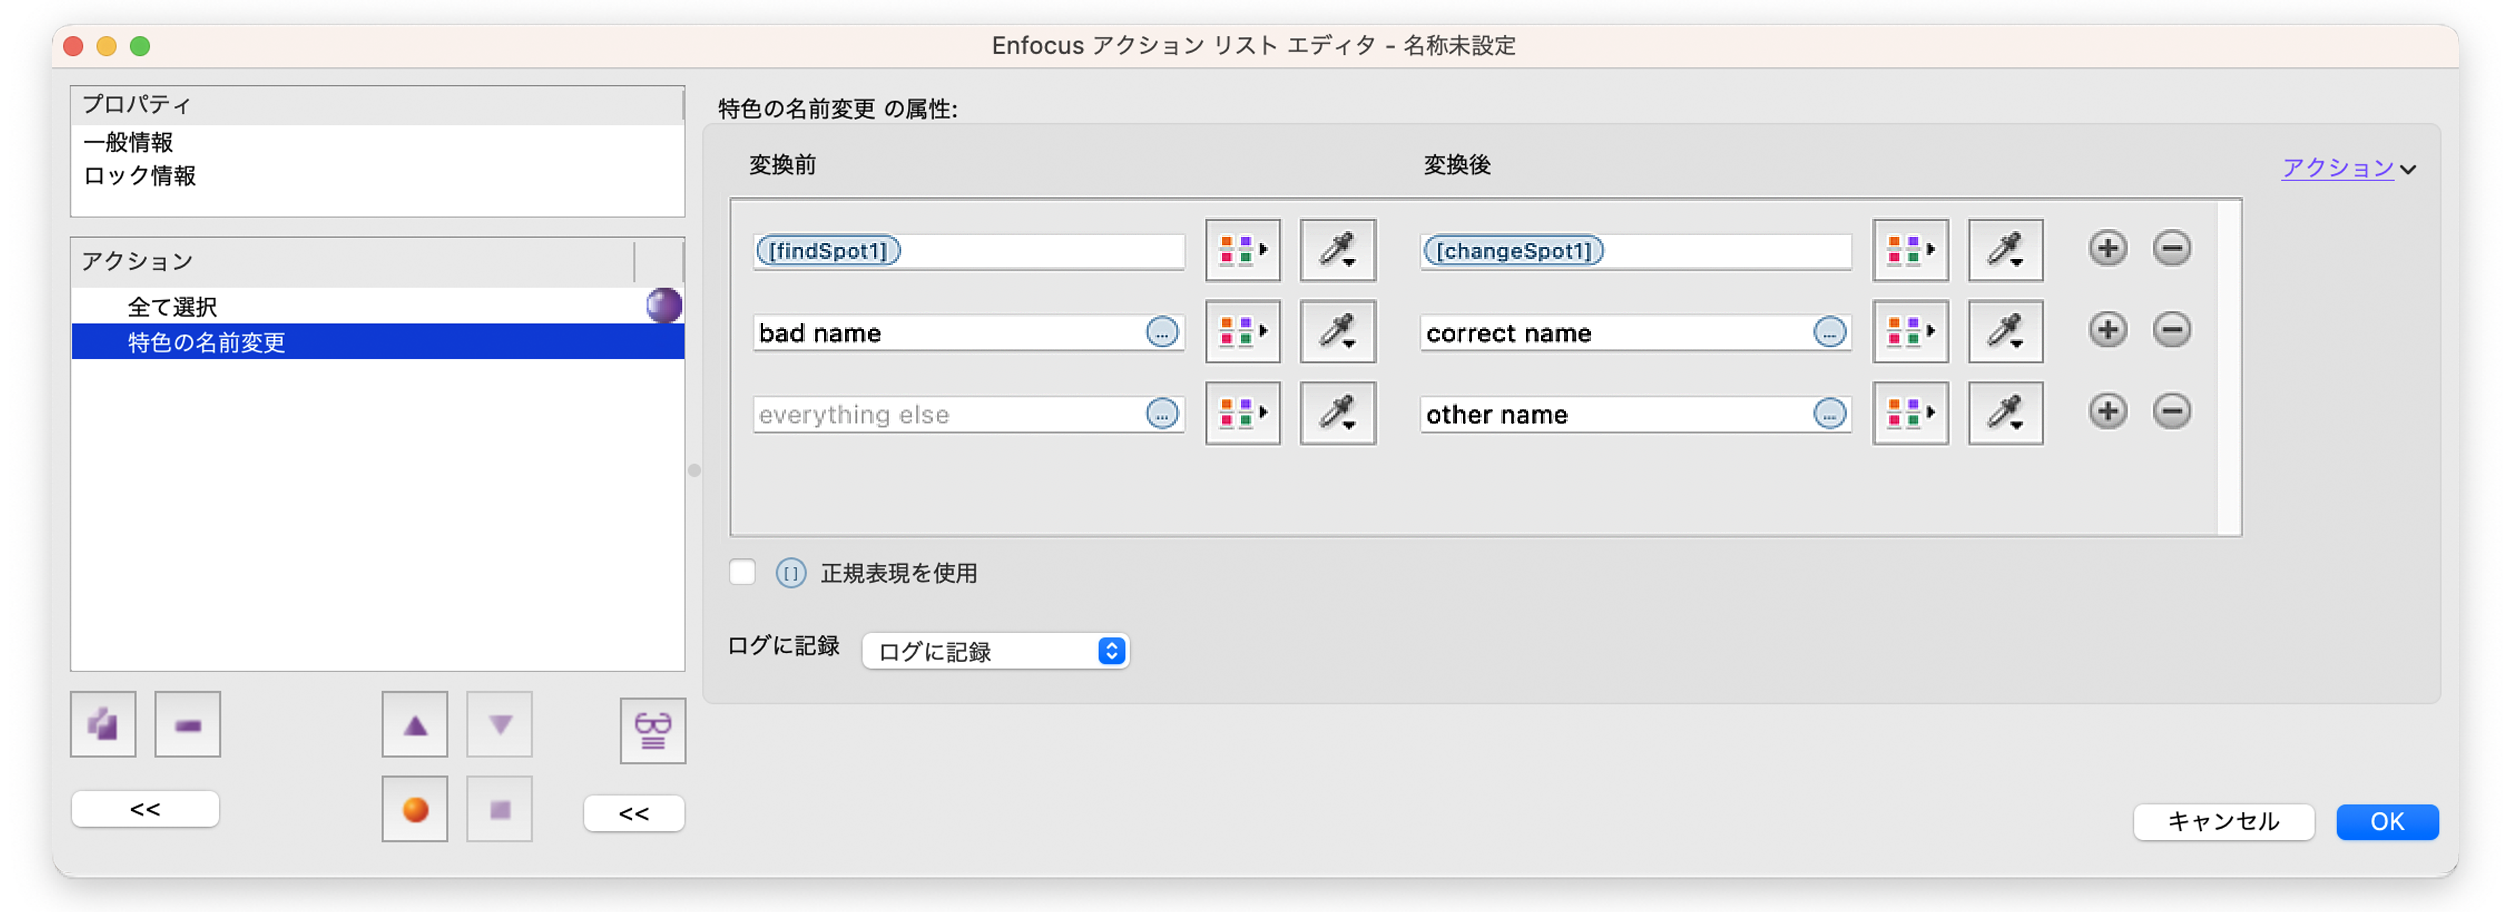Click the panel splitter handle dot
The width and height of the screenshot is (2514, 912).
tap(694, 470)
